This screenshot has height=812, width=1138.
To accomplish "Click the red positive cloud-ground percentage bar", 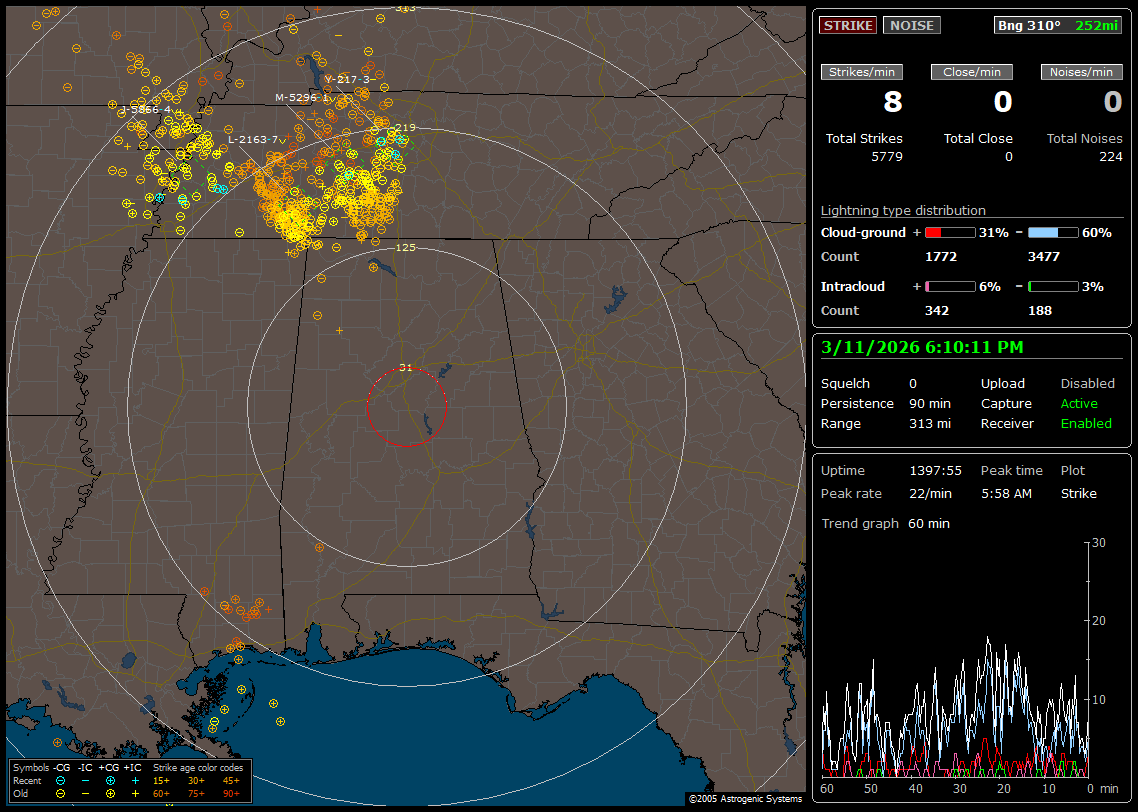I will [x=949, y=232].
